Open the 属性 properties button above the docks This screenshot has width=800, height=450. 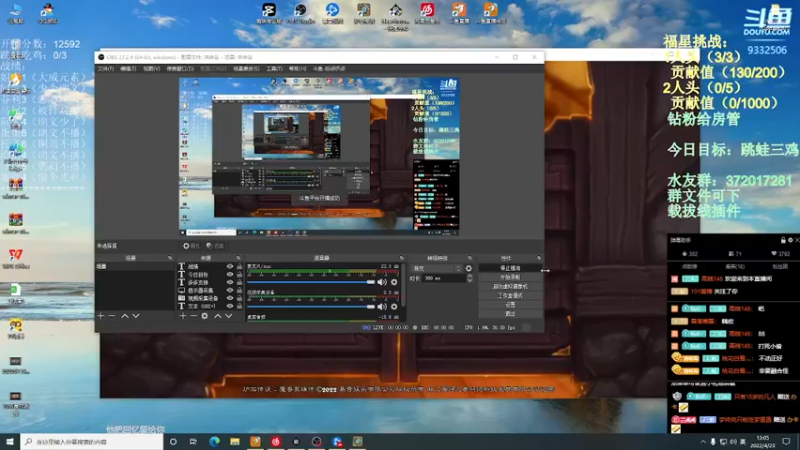click(x=191, y=246)
